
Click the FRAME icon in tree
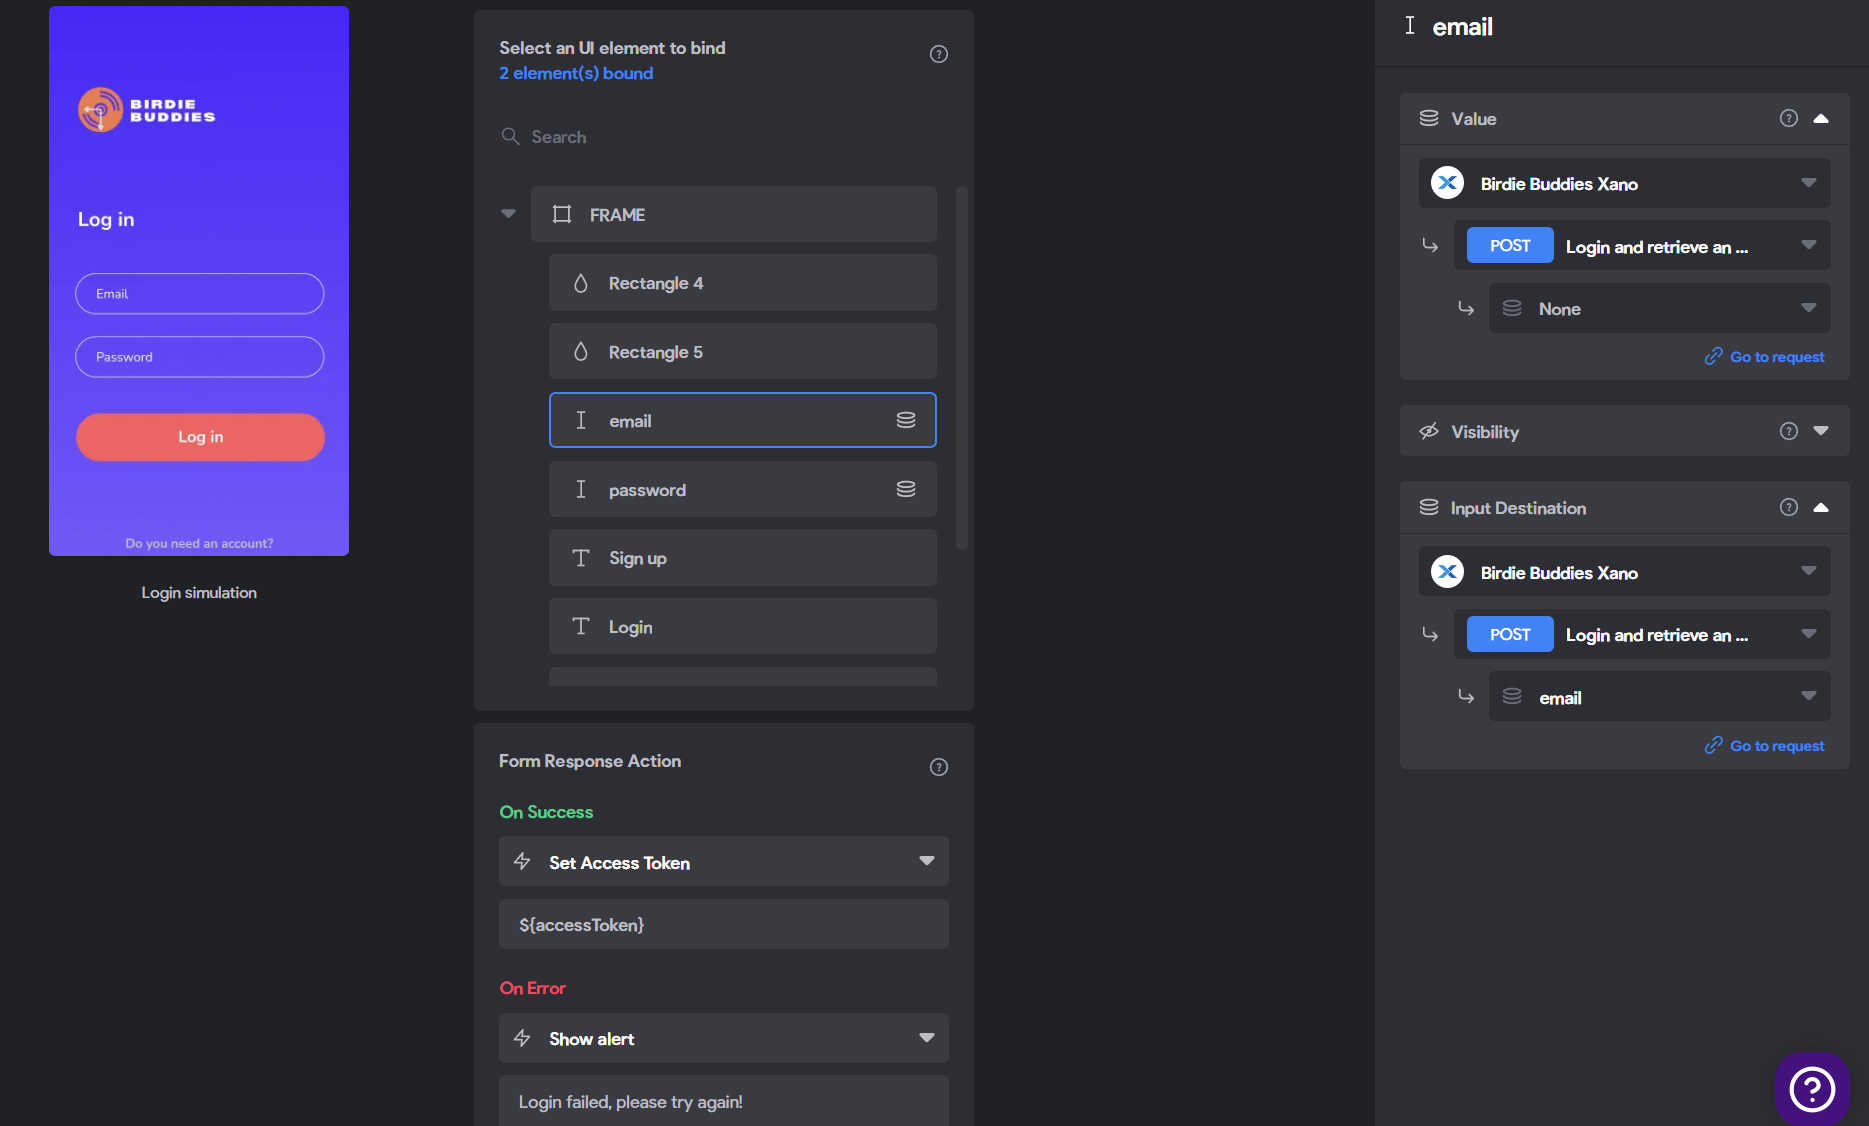pyautogui.click(x=562, y=214)
